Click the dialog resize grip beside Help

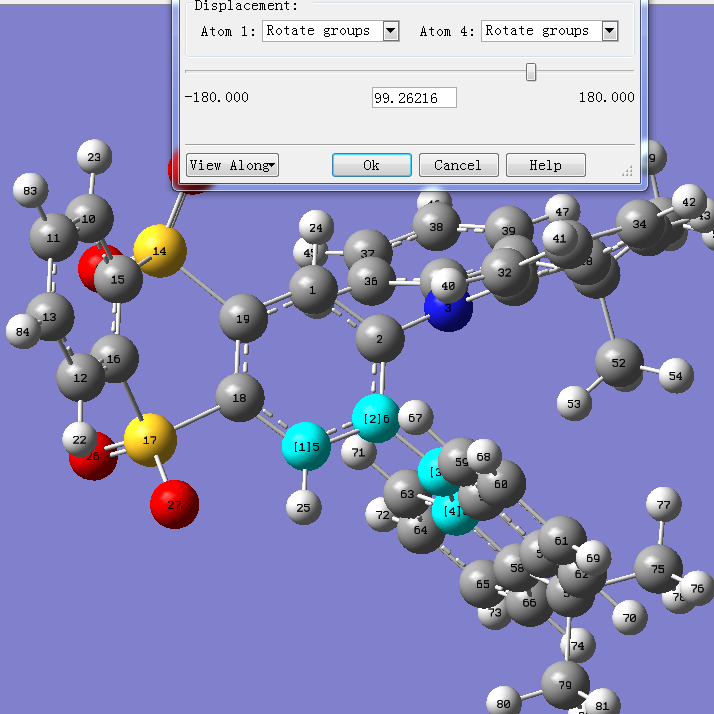627,171
